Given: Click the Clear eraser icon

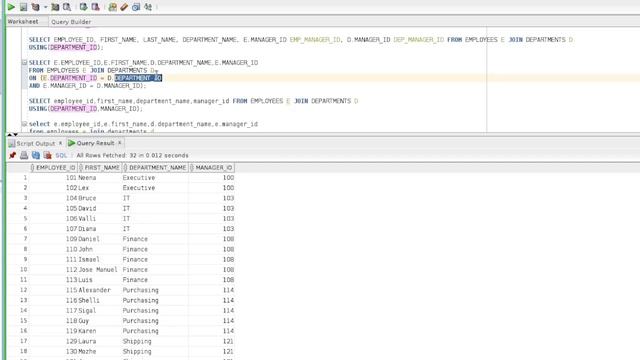Looking at the screenshot, I should coord(124,7).
